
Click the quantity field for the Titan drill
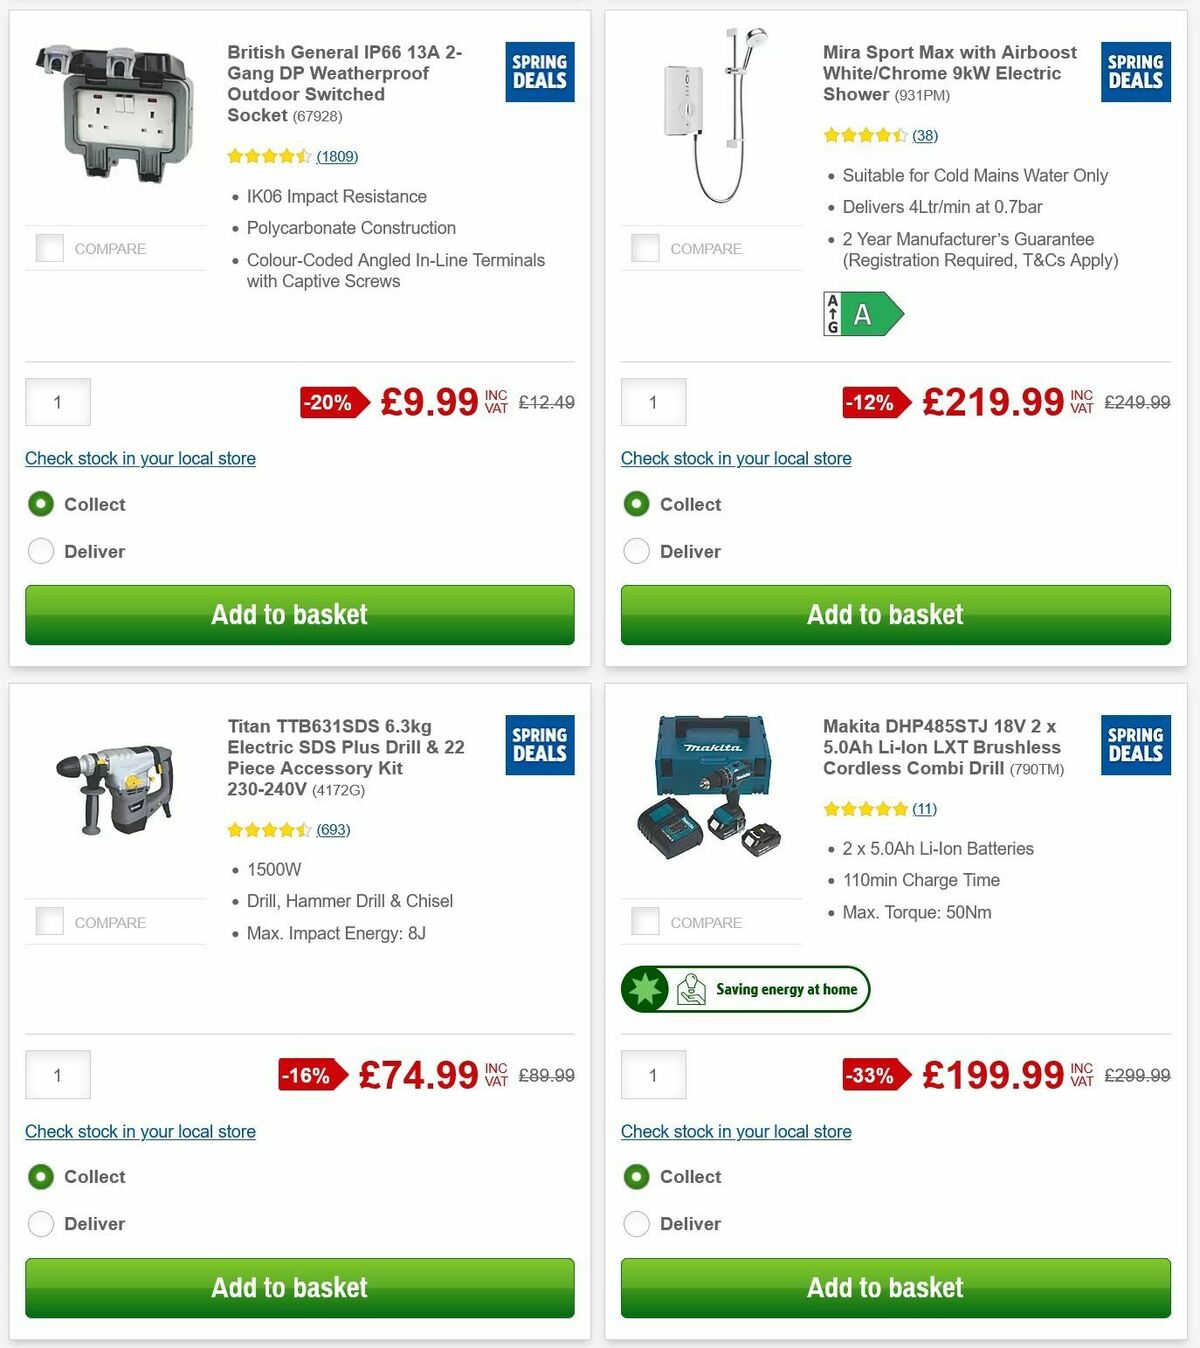click(57, 1074)
